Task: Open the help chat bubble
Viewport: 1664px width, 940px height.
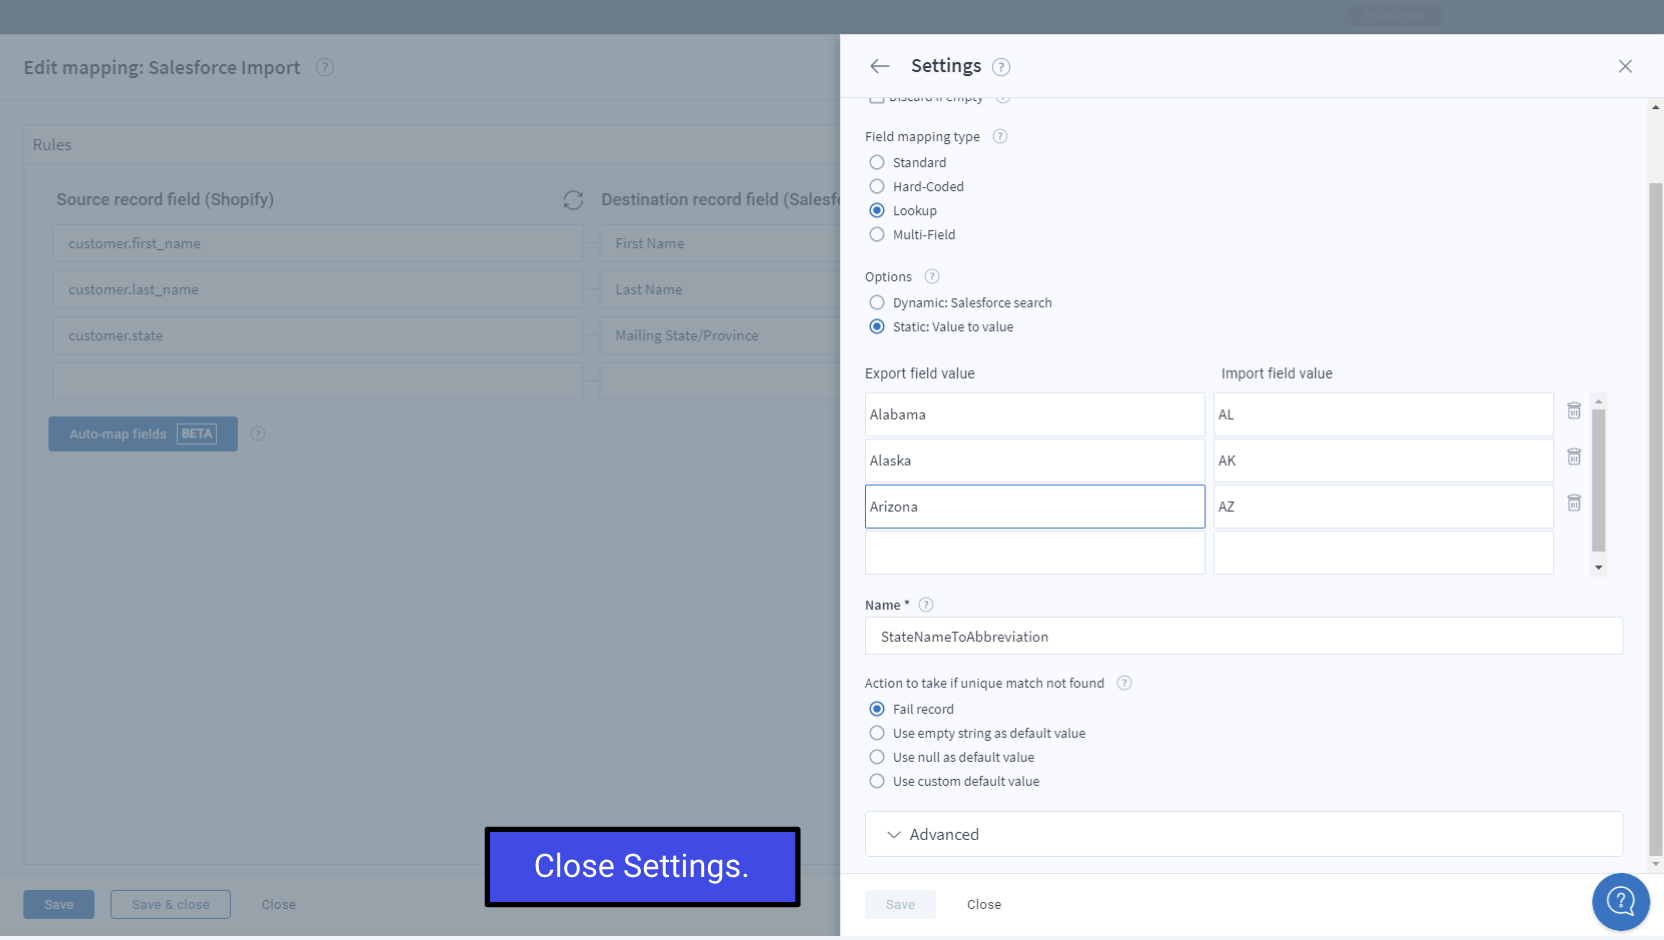Action: (x=1620, y=901)
